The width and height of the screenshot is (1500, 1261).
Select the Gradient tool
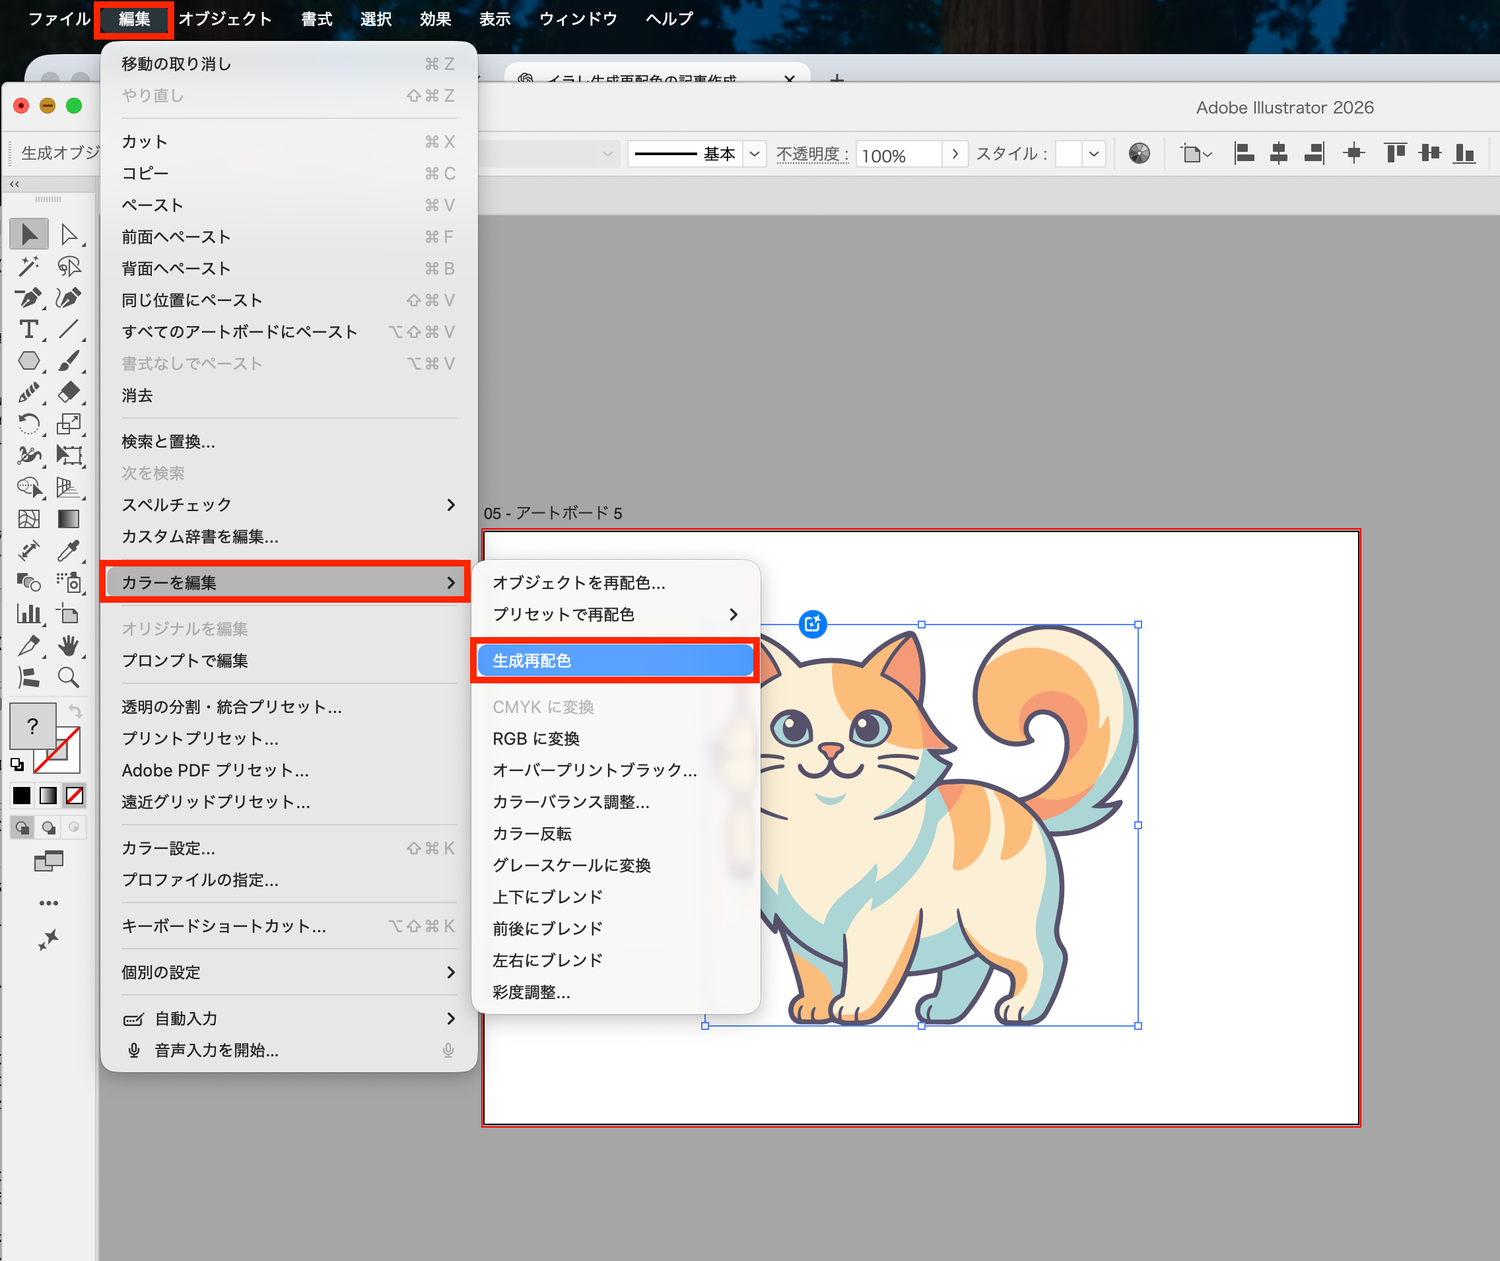click(x=69, y=519)
